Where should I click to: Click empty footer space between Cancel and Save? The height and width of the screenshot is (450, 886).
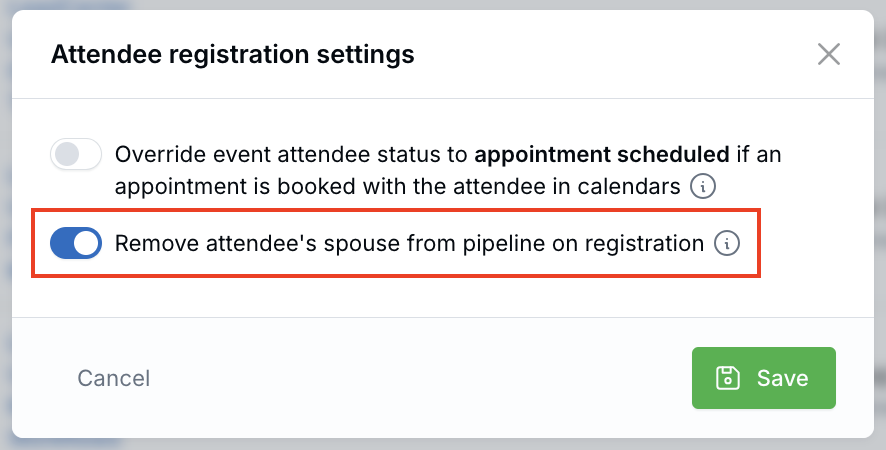pyautogui.click(x=420, y=378)
